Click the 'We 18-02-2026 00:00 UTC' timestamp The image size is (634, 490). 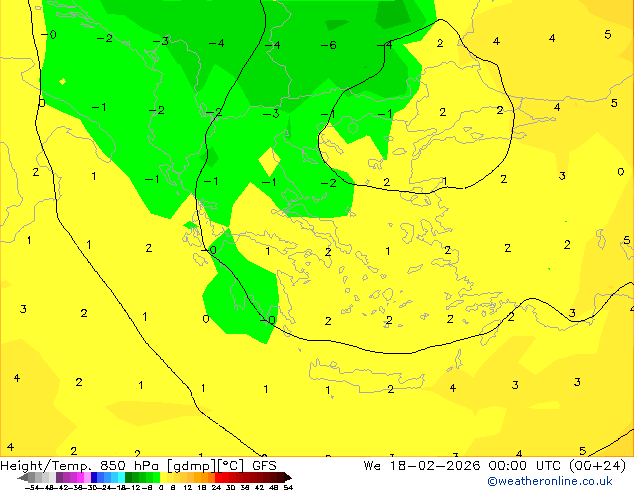click(x=464, y=466)
